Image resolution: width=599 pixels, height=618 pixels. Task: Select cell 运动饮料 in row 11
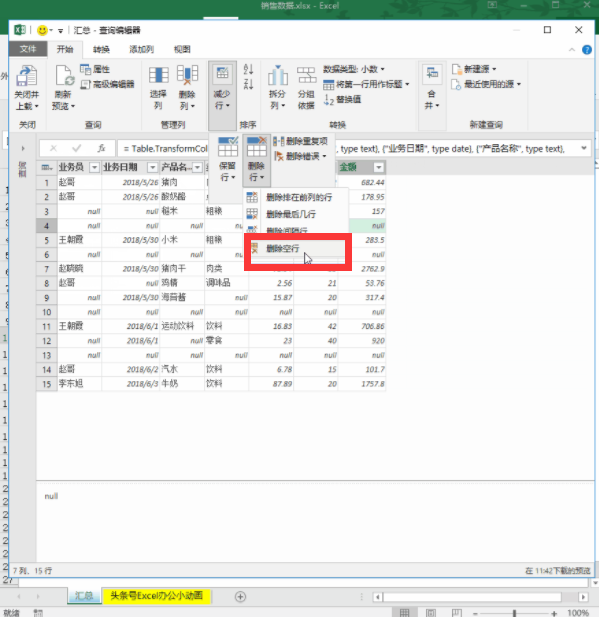click(x=182, y=326)
